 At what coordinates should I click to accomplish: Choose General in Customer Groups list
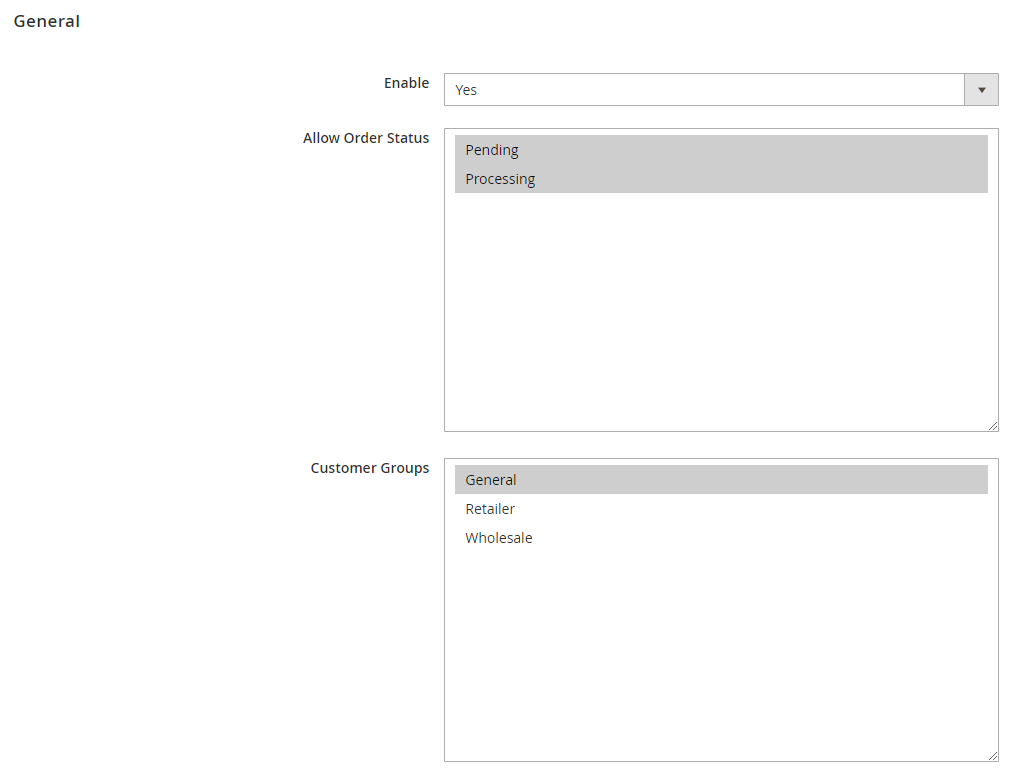pos(491,480)
